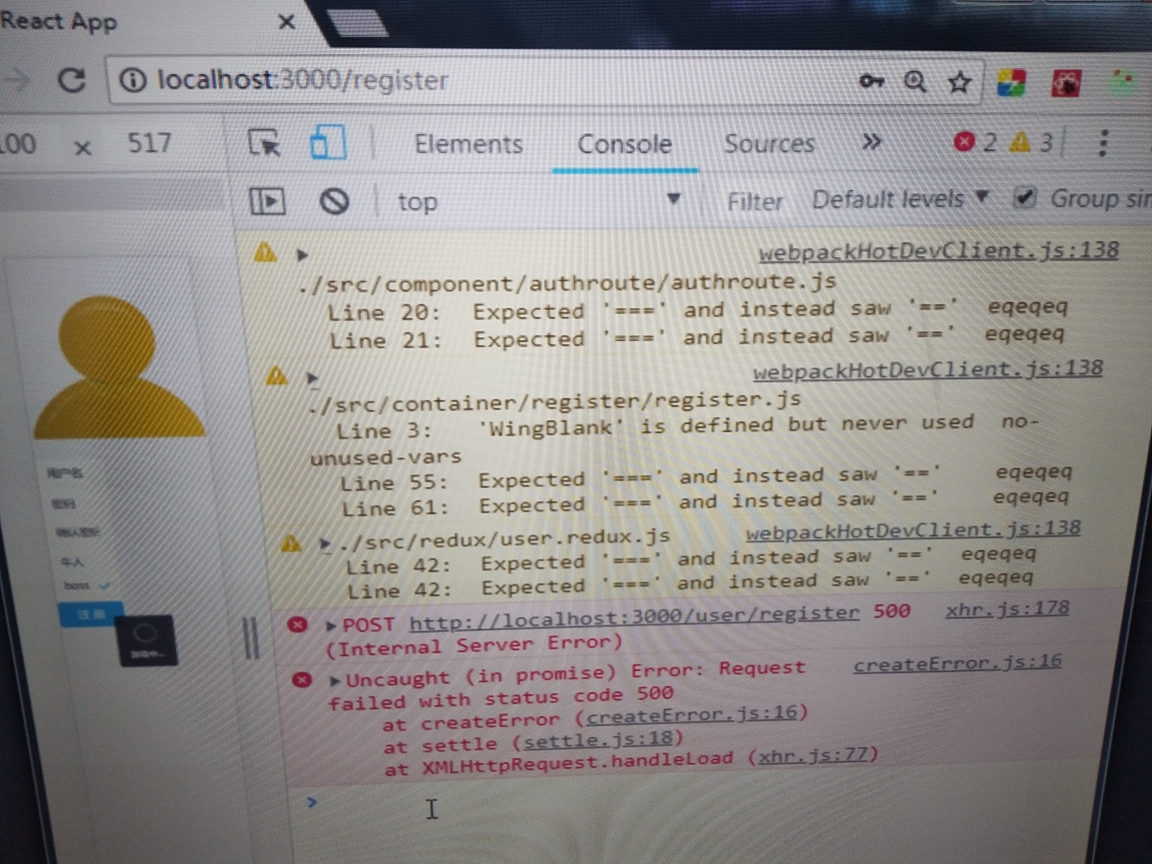This screenshot has height=864, width=1152.
Task: Select the Console tab
Action: coord(624,144)
